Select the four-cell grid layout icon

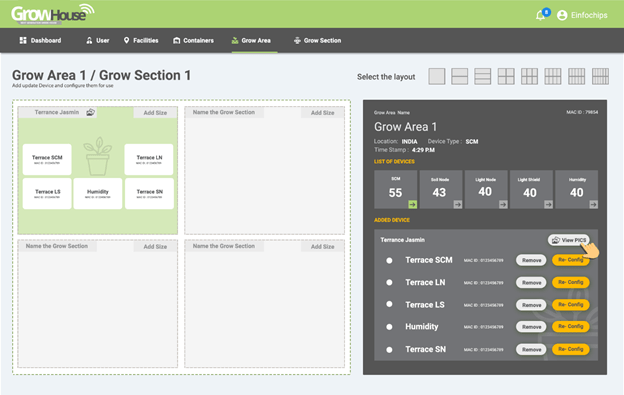click(x=506, y=76)
